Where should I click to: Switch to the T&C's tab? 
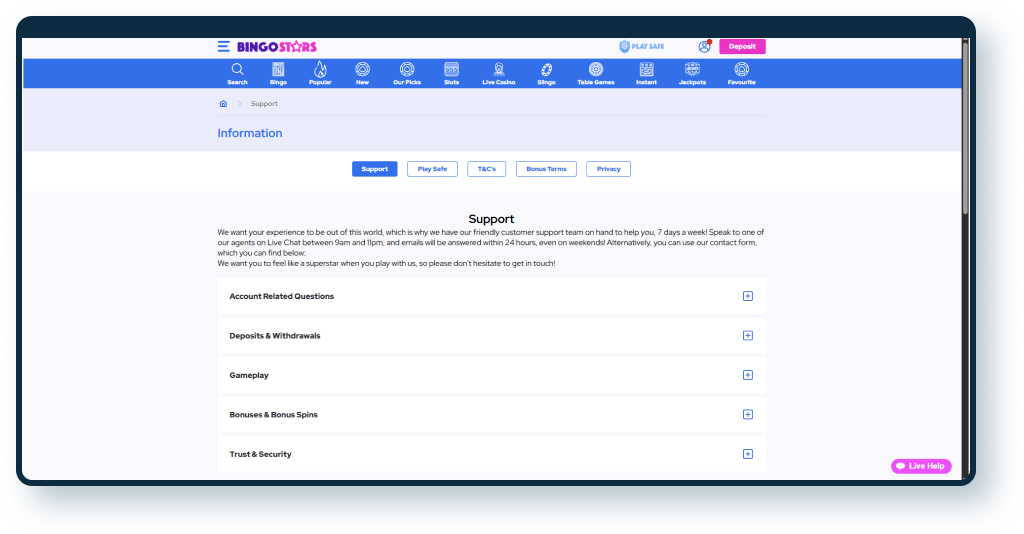(486, 169)
